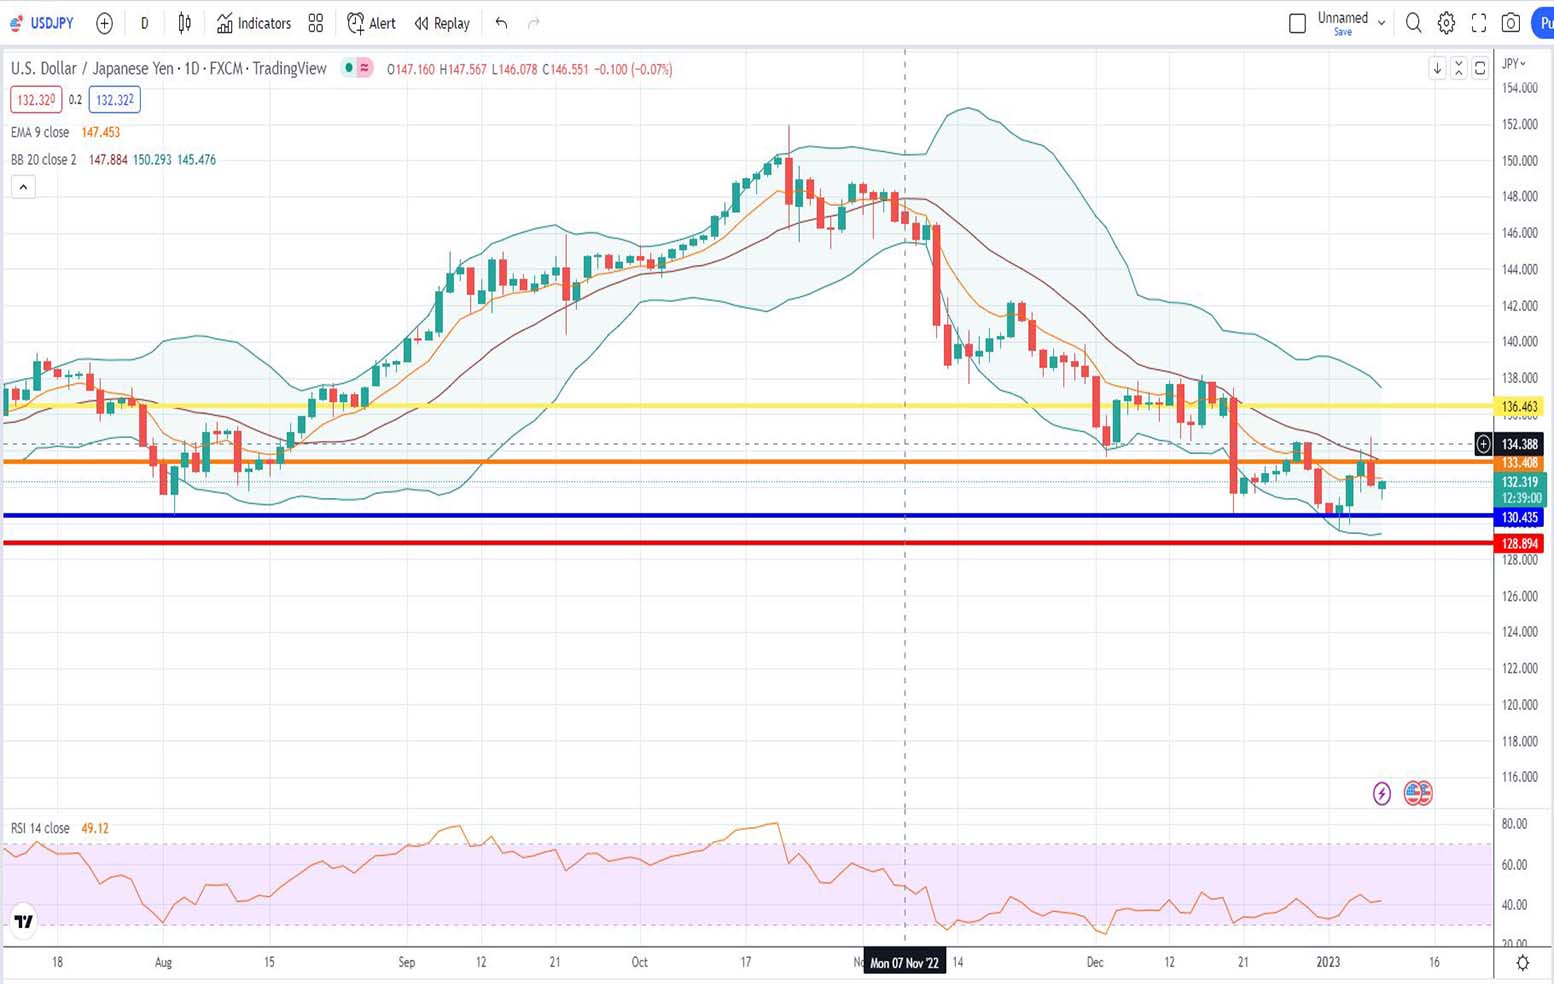
Task: Open the symbol search magnifier icon
Action: click(1413, 23)
